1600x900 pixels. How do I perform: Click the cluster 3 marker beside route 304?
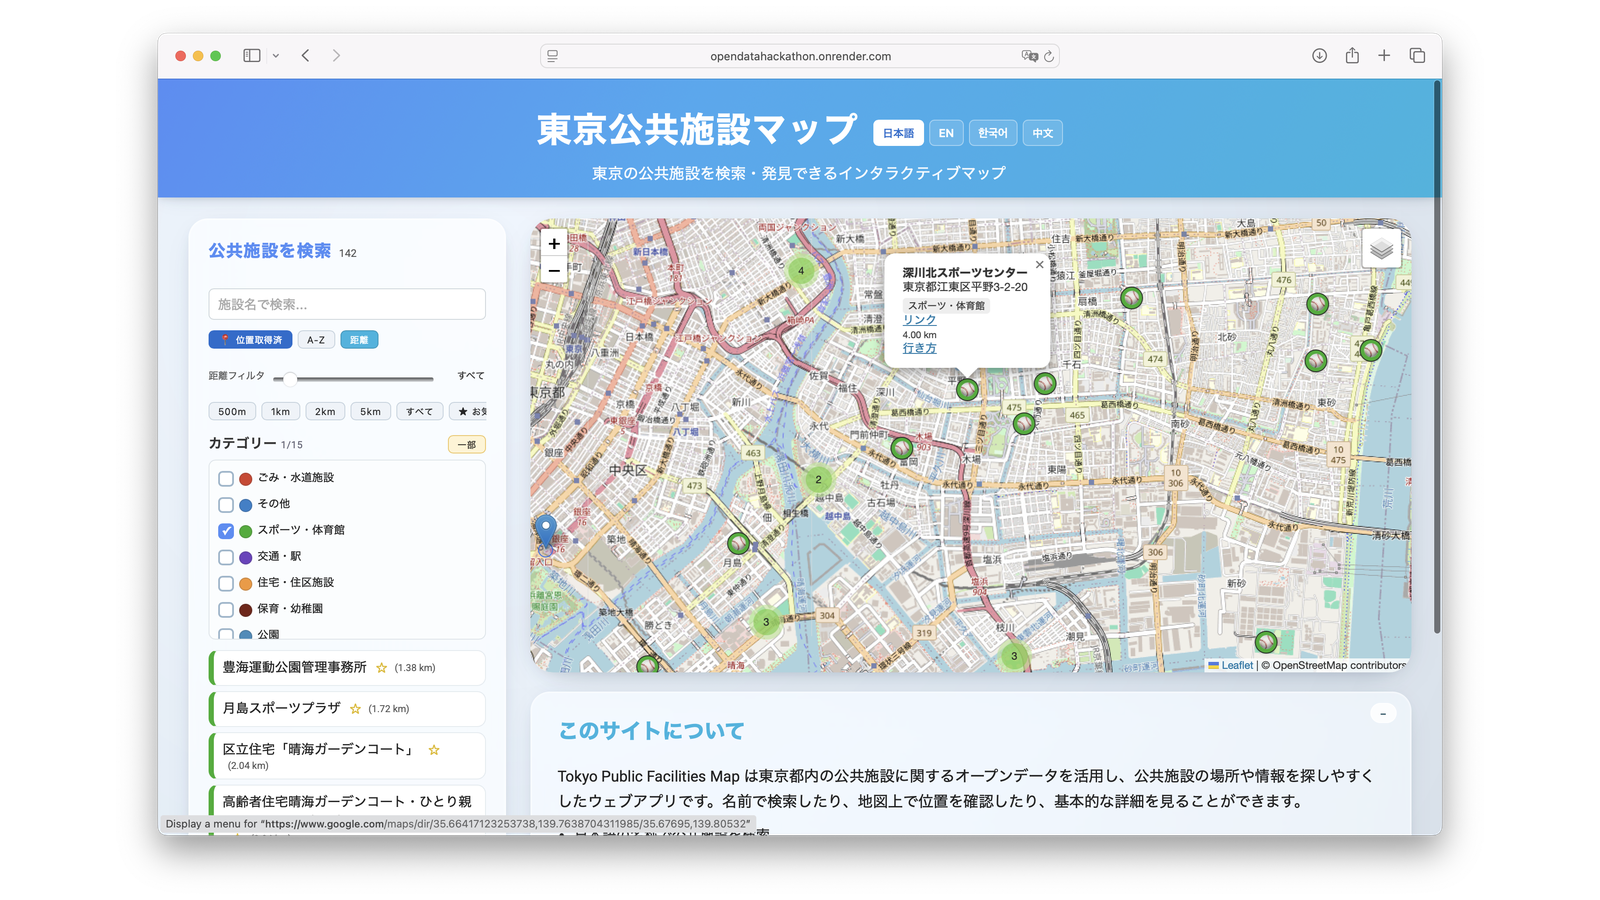coord(766,621)
